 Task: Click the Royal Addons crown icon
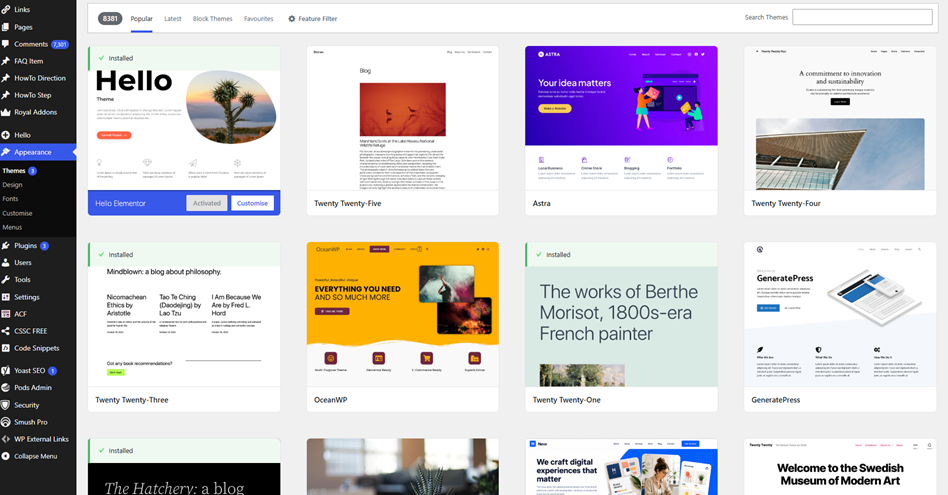click(6, 112)
